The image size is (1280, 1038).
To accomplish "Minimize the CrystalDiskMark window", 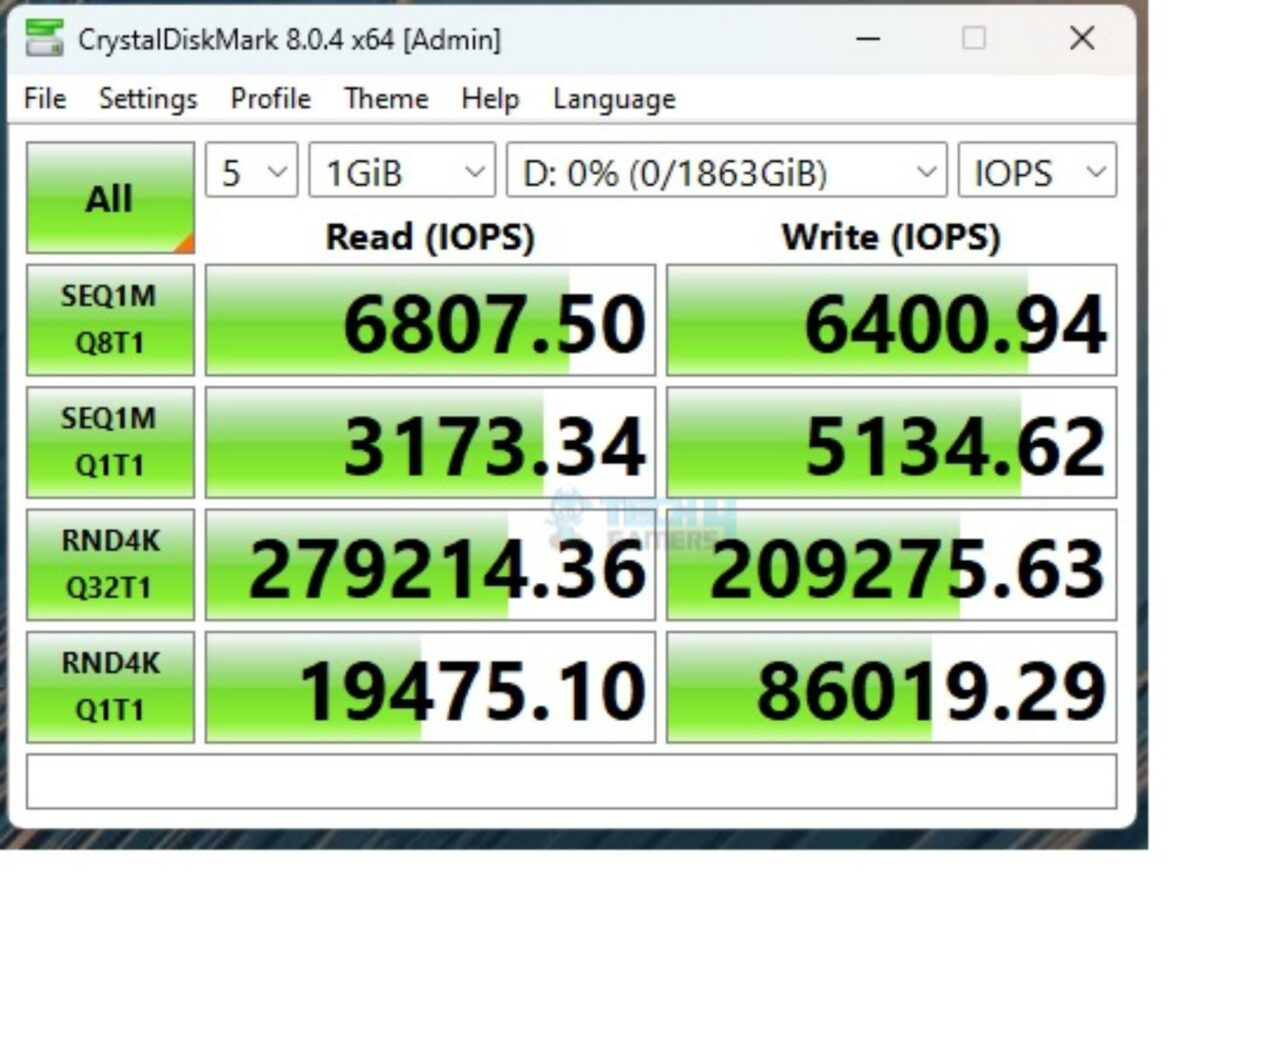I will coord(868,39).
